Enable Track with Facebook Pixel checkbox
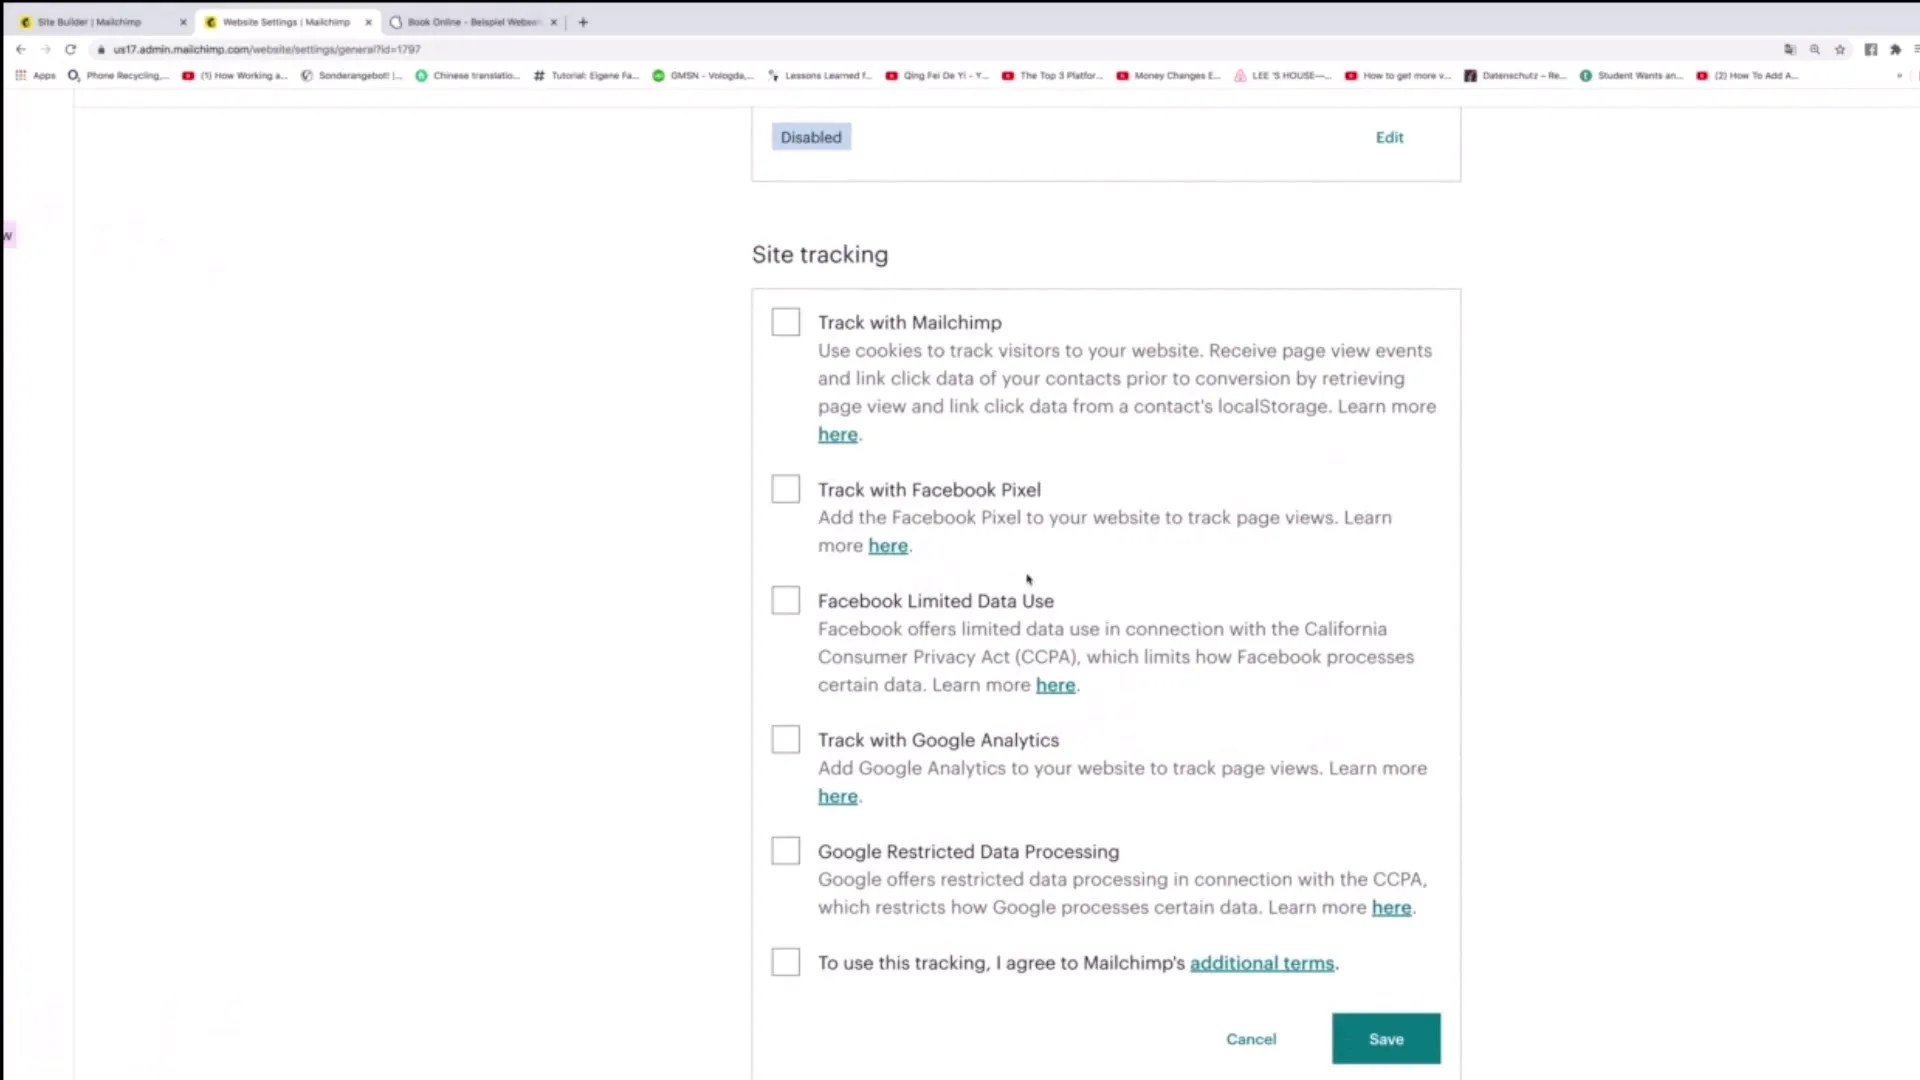 tap(786, 489)
